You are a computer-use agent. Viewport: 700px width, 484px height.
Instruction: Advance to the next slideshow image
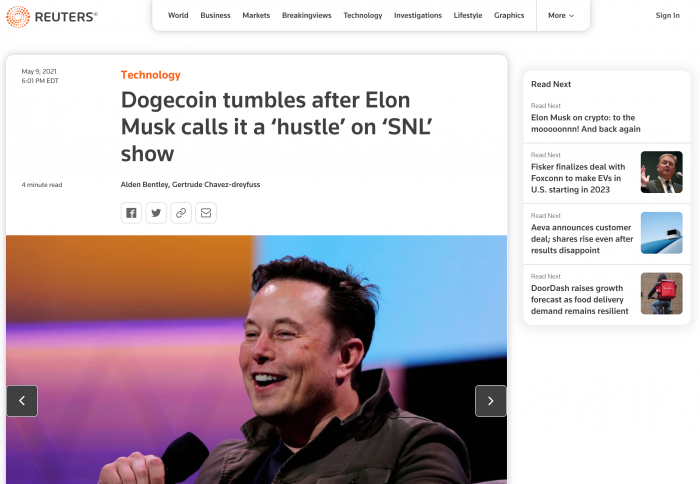(x=491, y=401)
